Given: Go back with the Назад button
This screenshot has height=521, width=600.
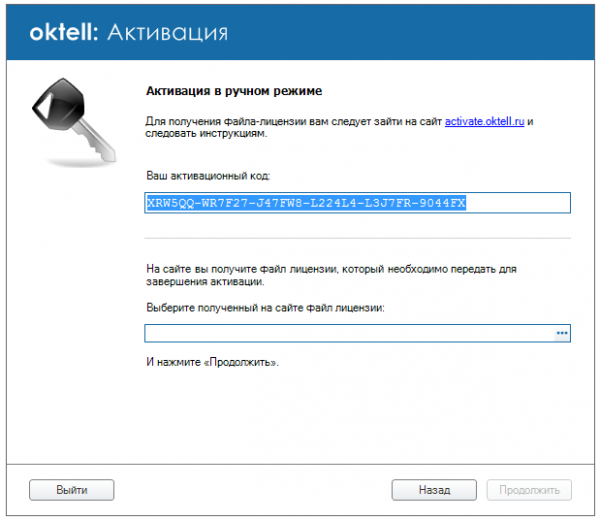Looking at the screenshot, I should (434, 490).
